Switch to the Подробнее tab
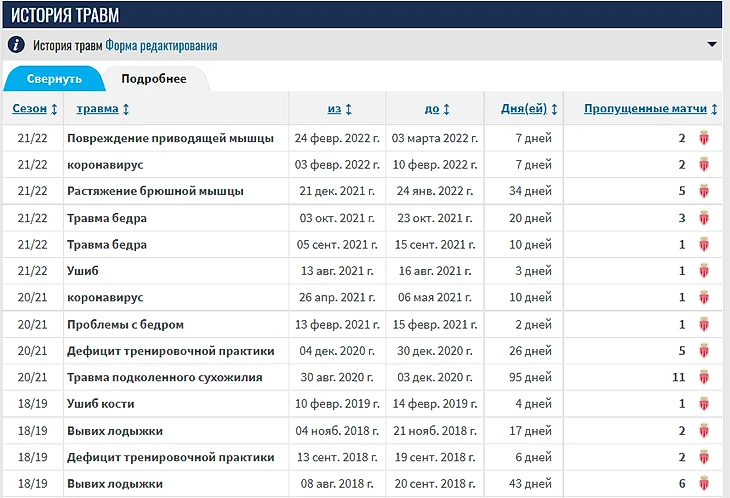This screenshot has width=730, height=498. [x=154, y=79]
